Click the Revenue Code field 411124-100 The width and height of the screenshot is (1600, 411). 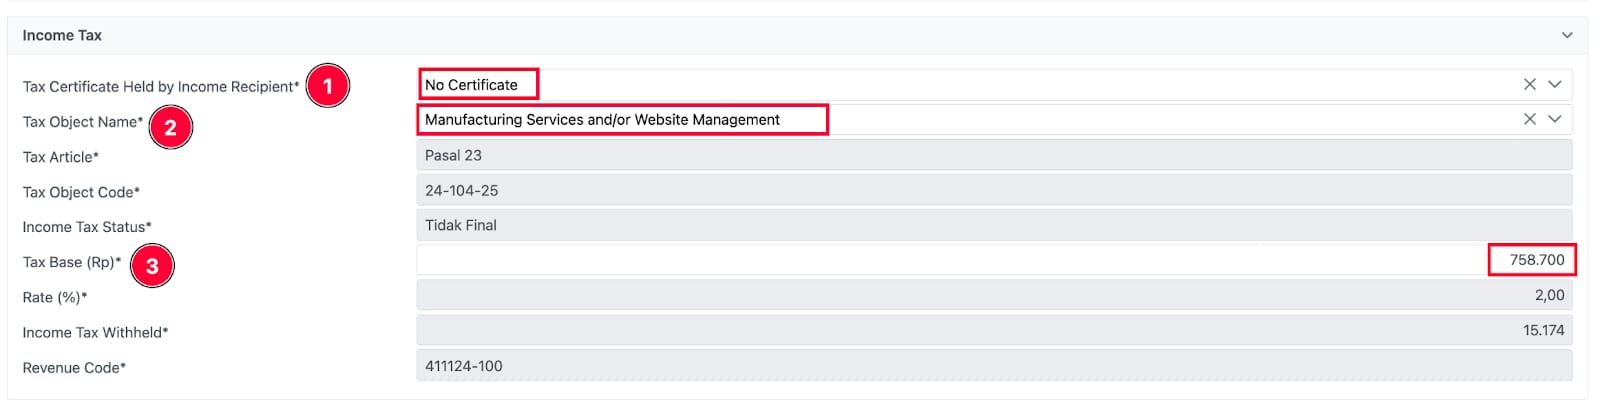(993, 366)
